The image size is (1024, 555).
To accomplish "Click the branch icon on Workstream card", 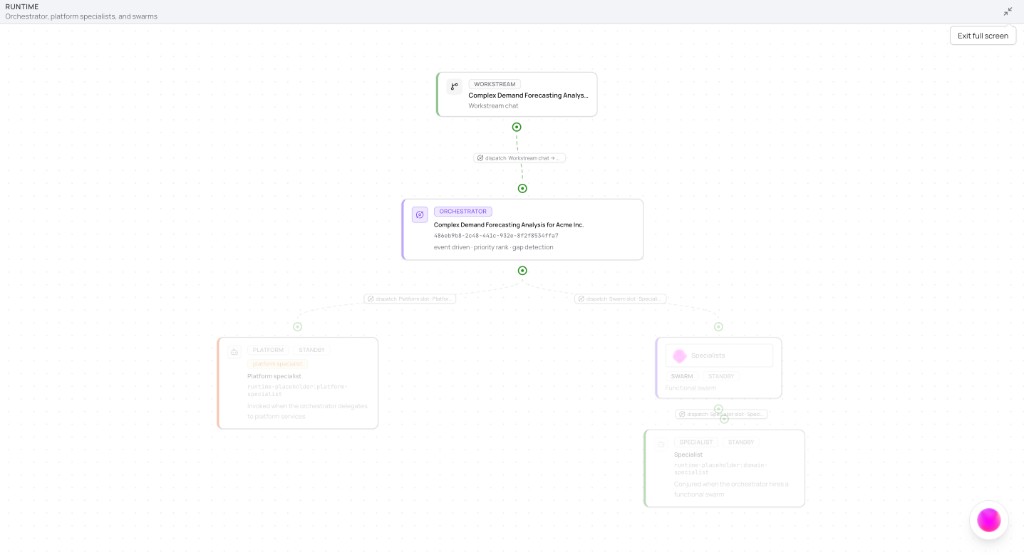I will point(455,86).
